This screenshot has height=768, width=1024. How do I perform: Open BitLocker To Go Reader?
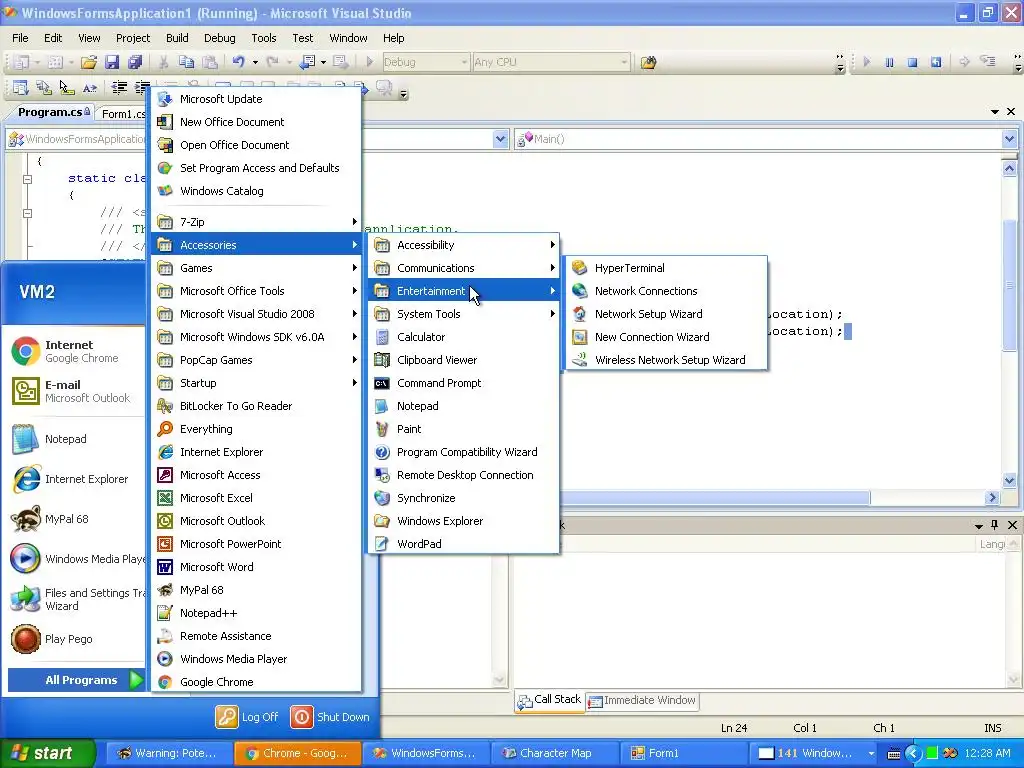[257, 406]
